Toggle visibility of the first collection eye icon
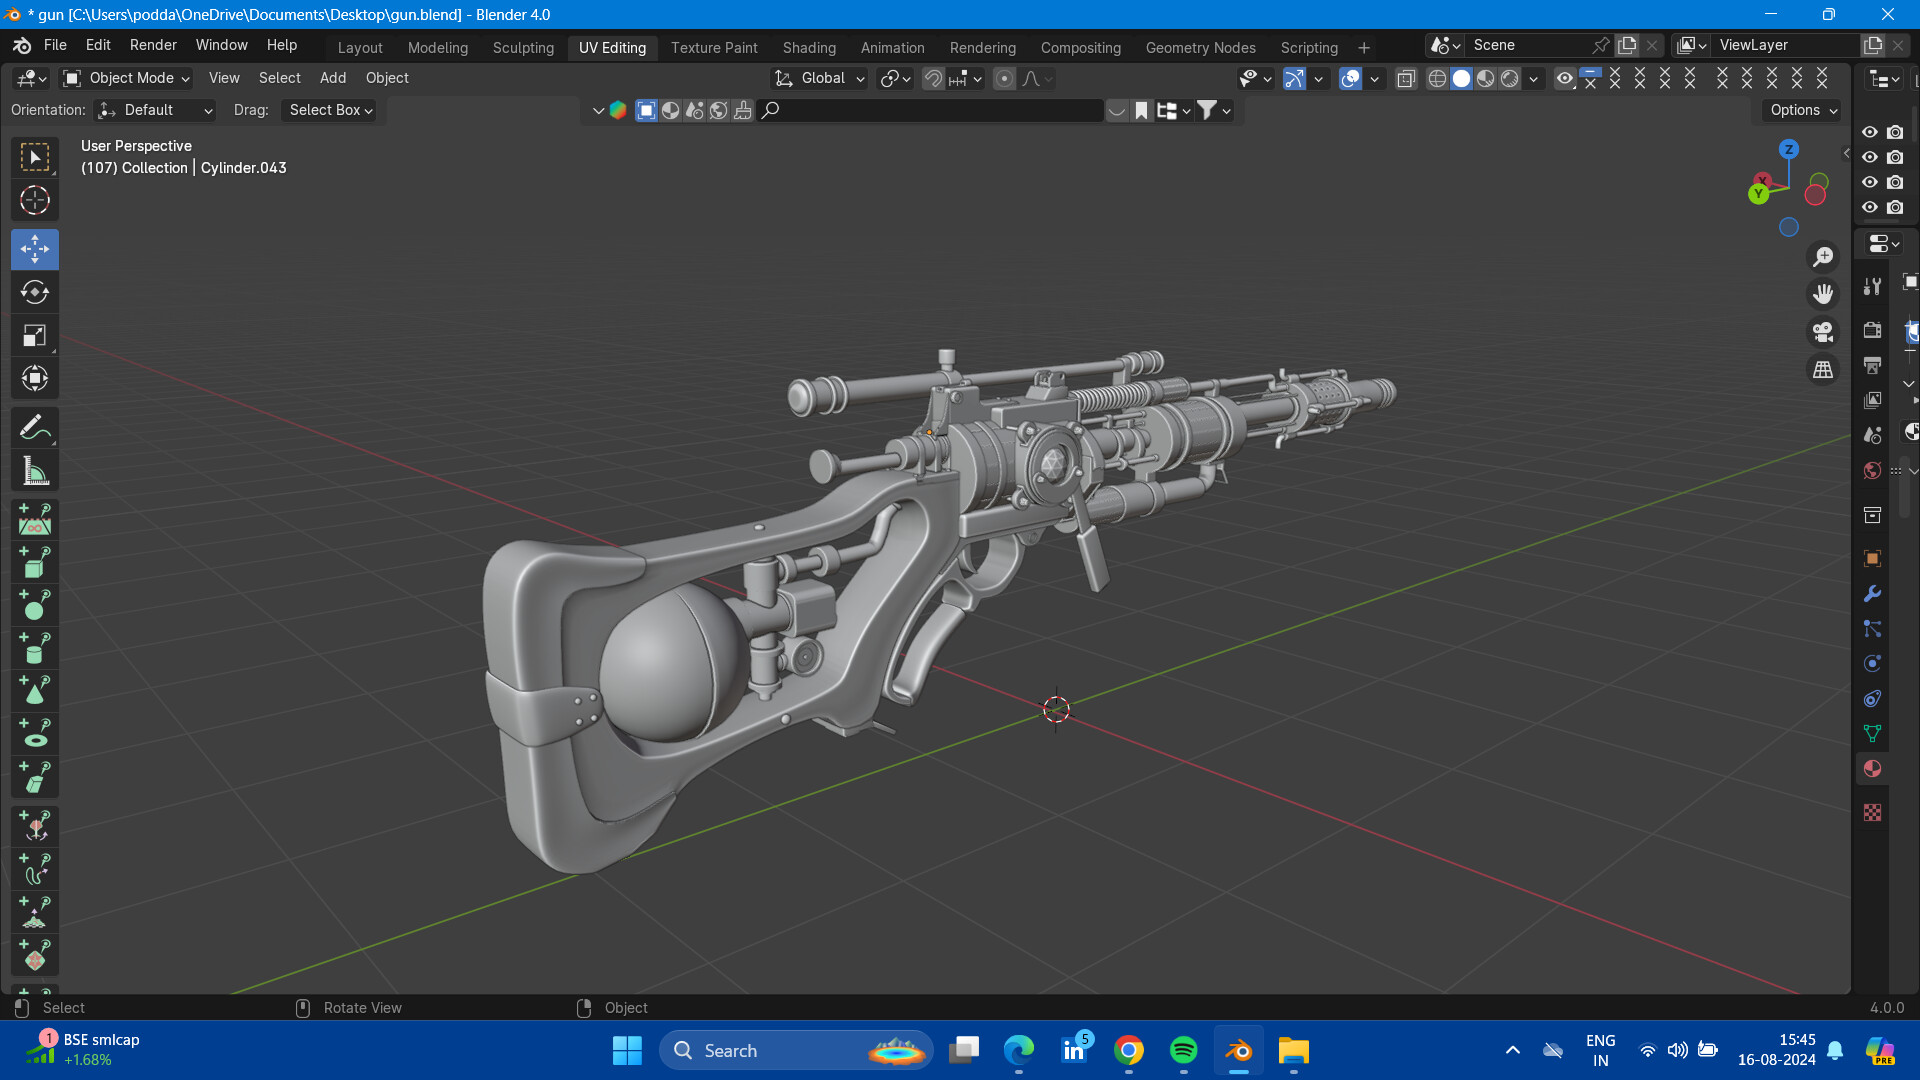Image resolution: width=1920 pixels, height=1080 pixels. coord(1869,131)
